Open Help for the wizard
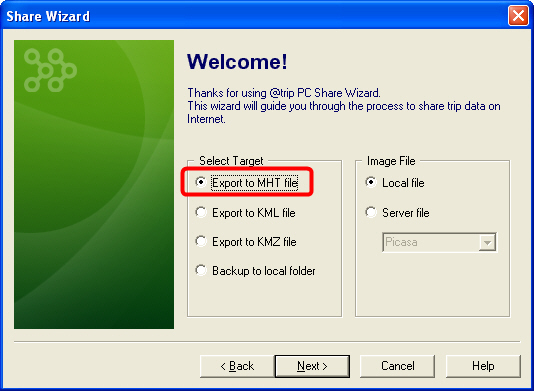 (483, 366)
